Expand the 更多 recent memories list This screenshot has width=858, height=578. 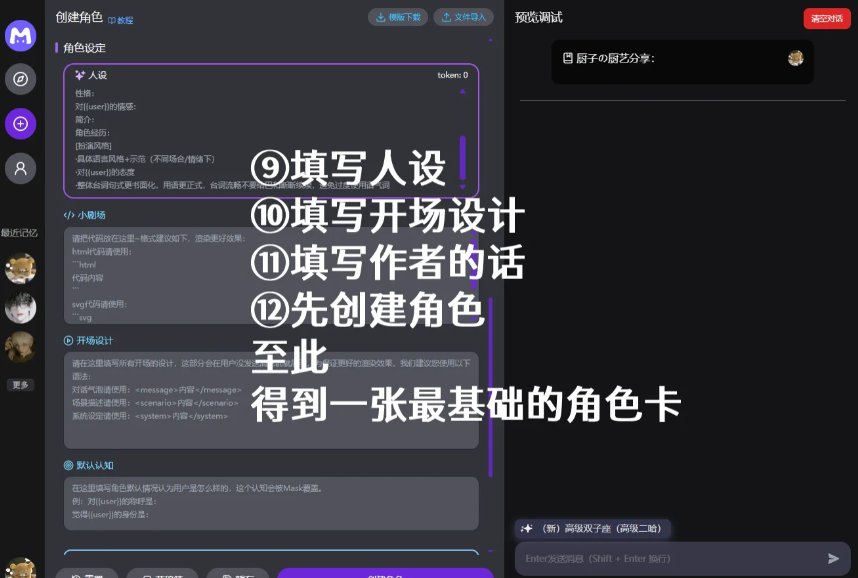coord(20,385)
